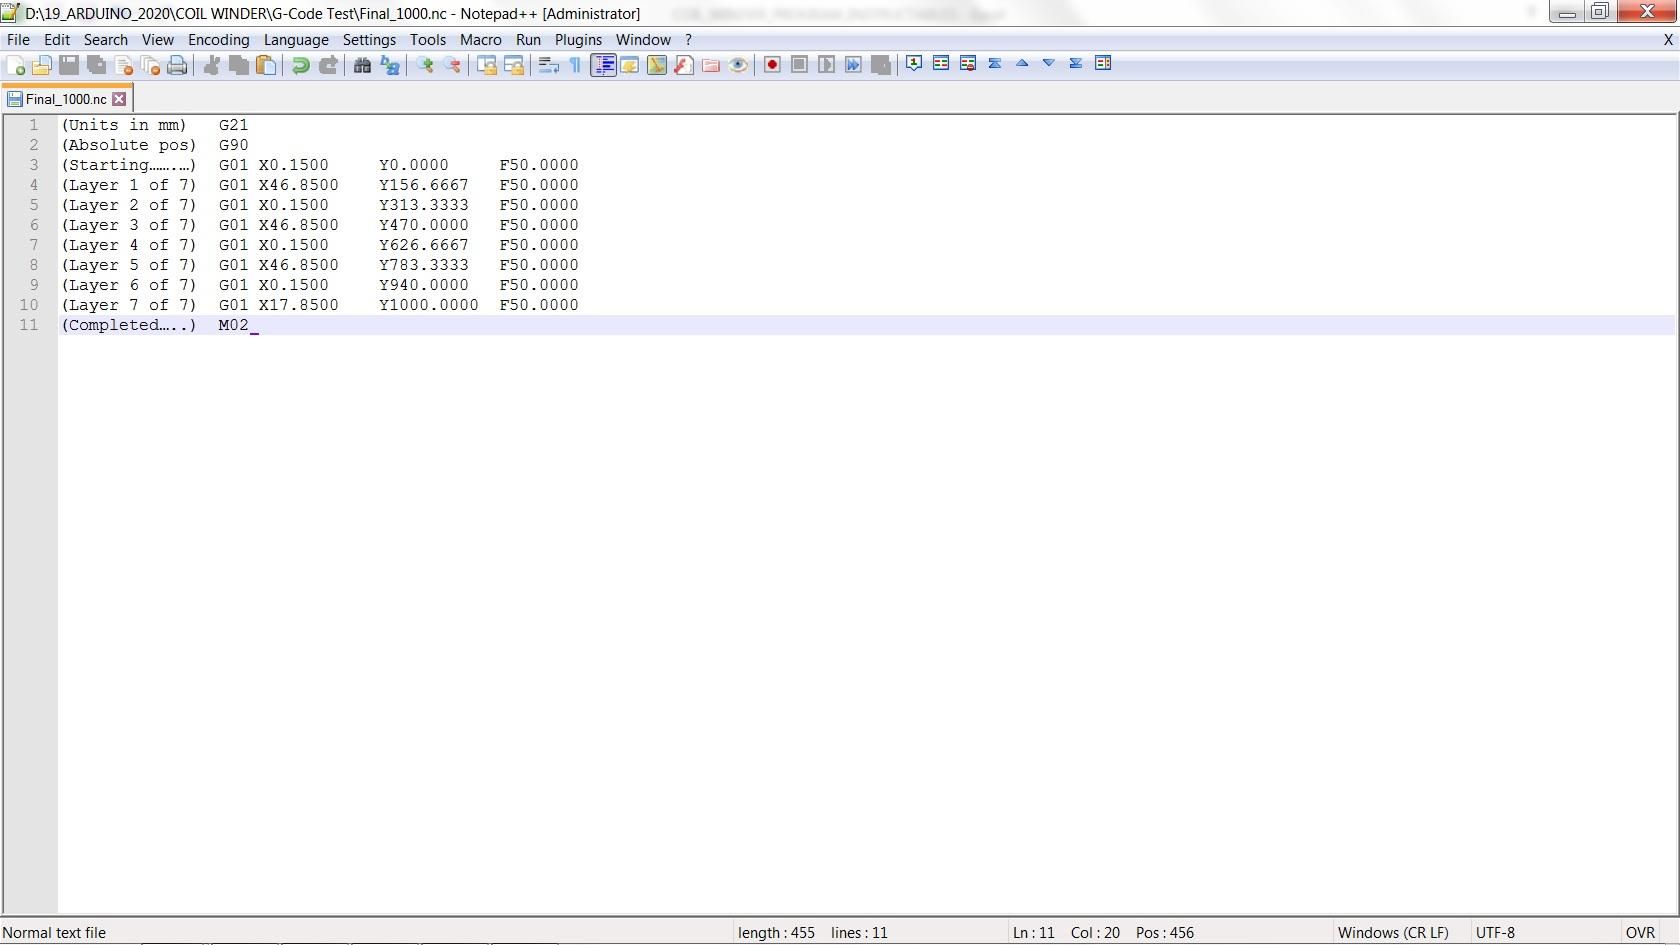Click the M02 command on line 11
Screen dimensions: 1680x945
click(233, 325)
